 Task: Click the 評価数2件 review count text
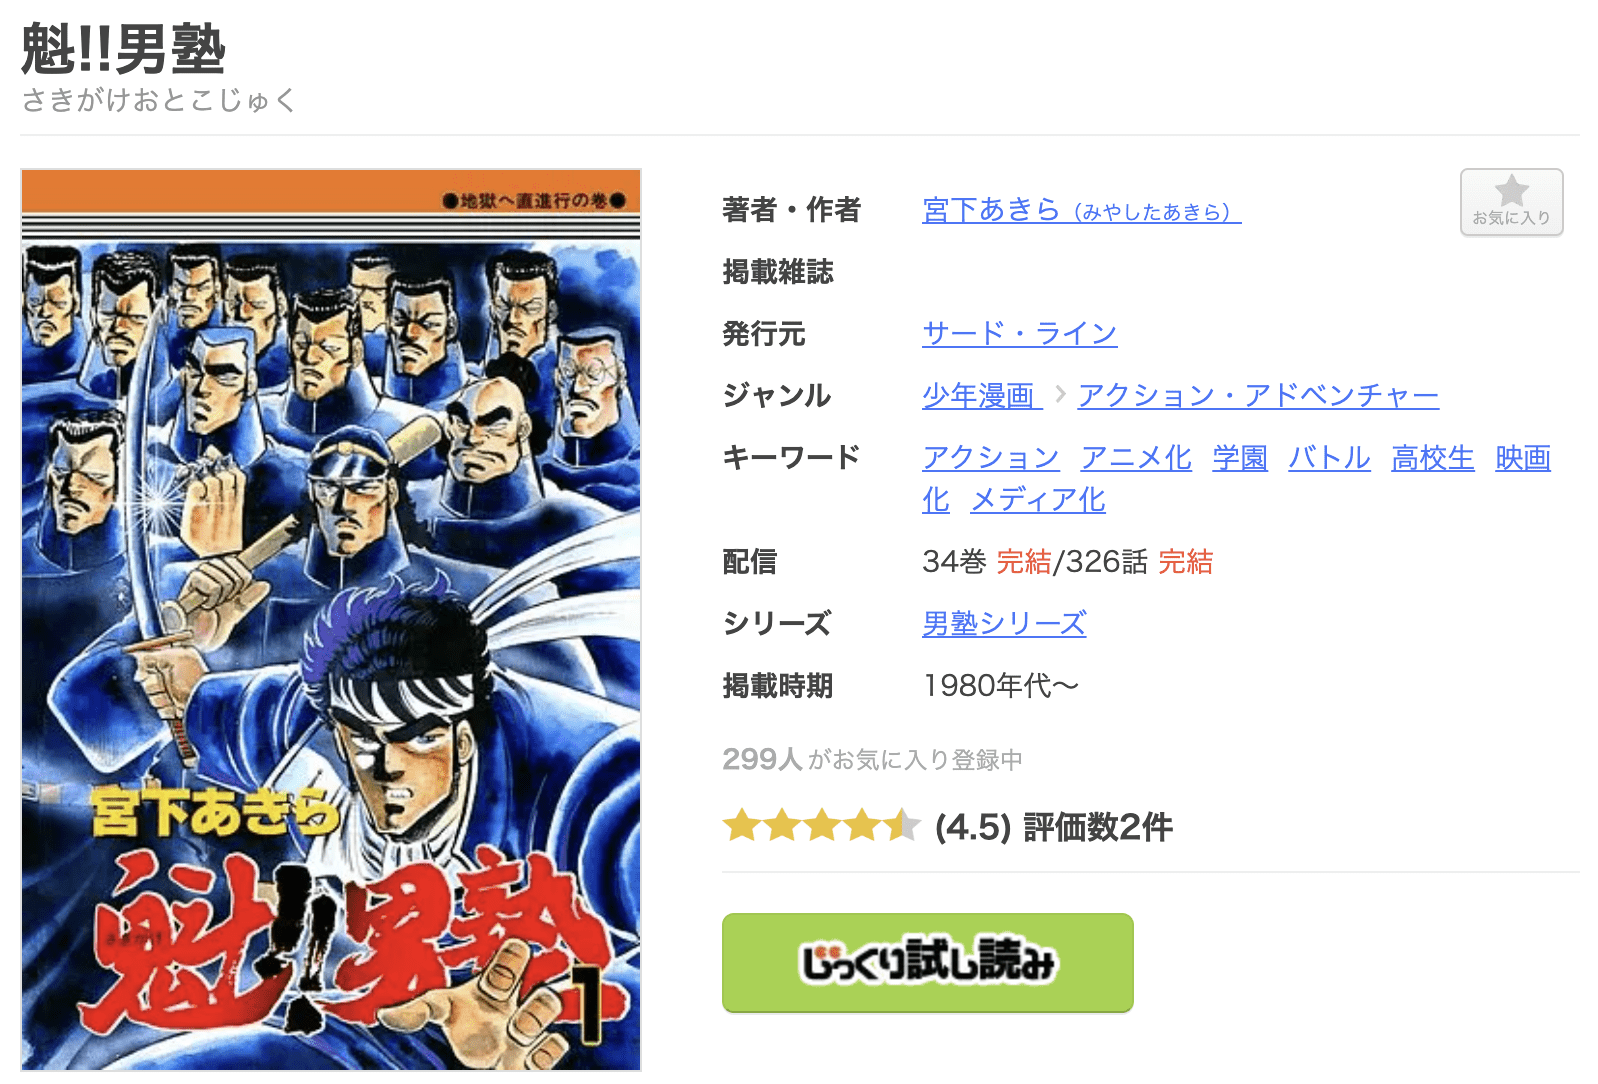[1097, 827]
